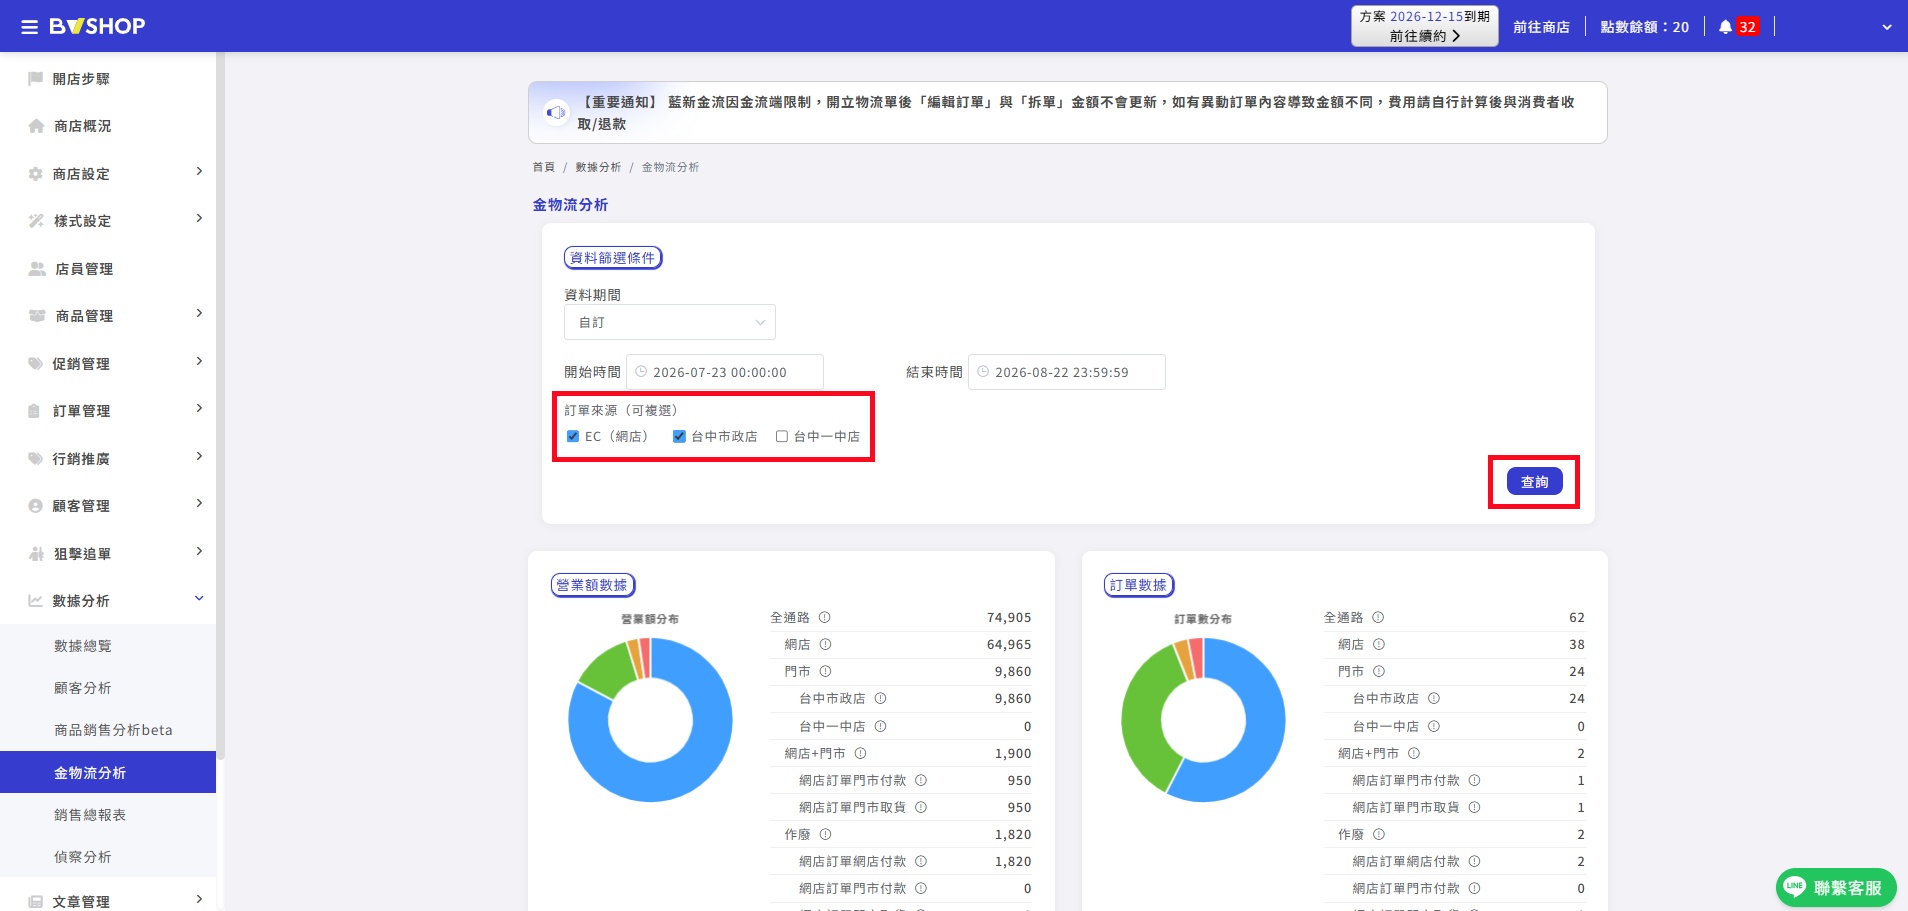Screen dimensions: 1908x911
Task: Check the 台中一中店 checkbox
Action: pos(782,437)
